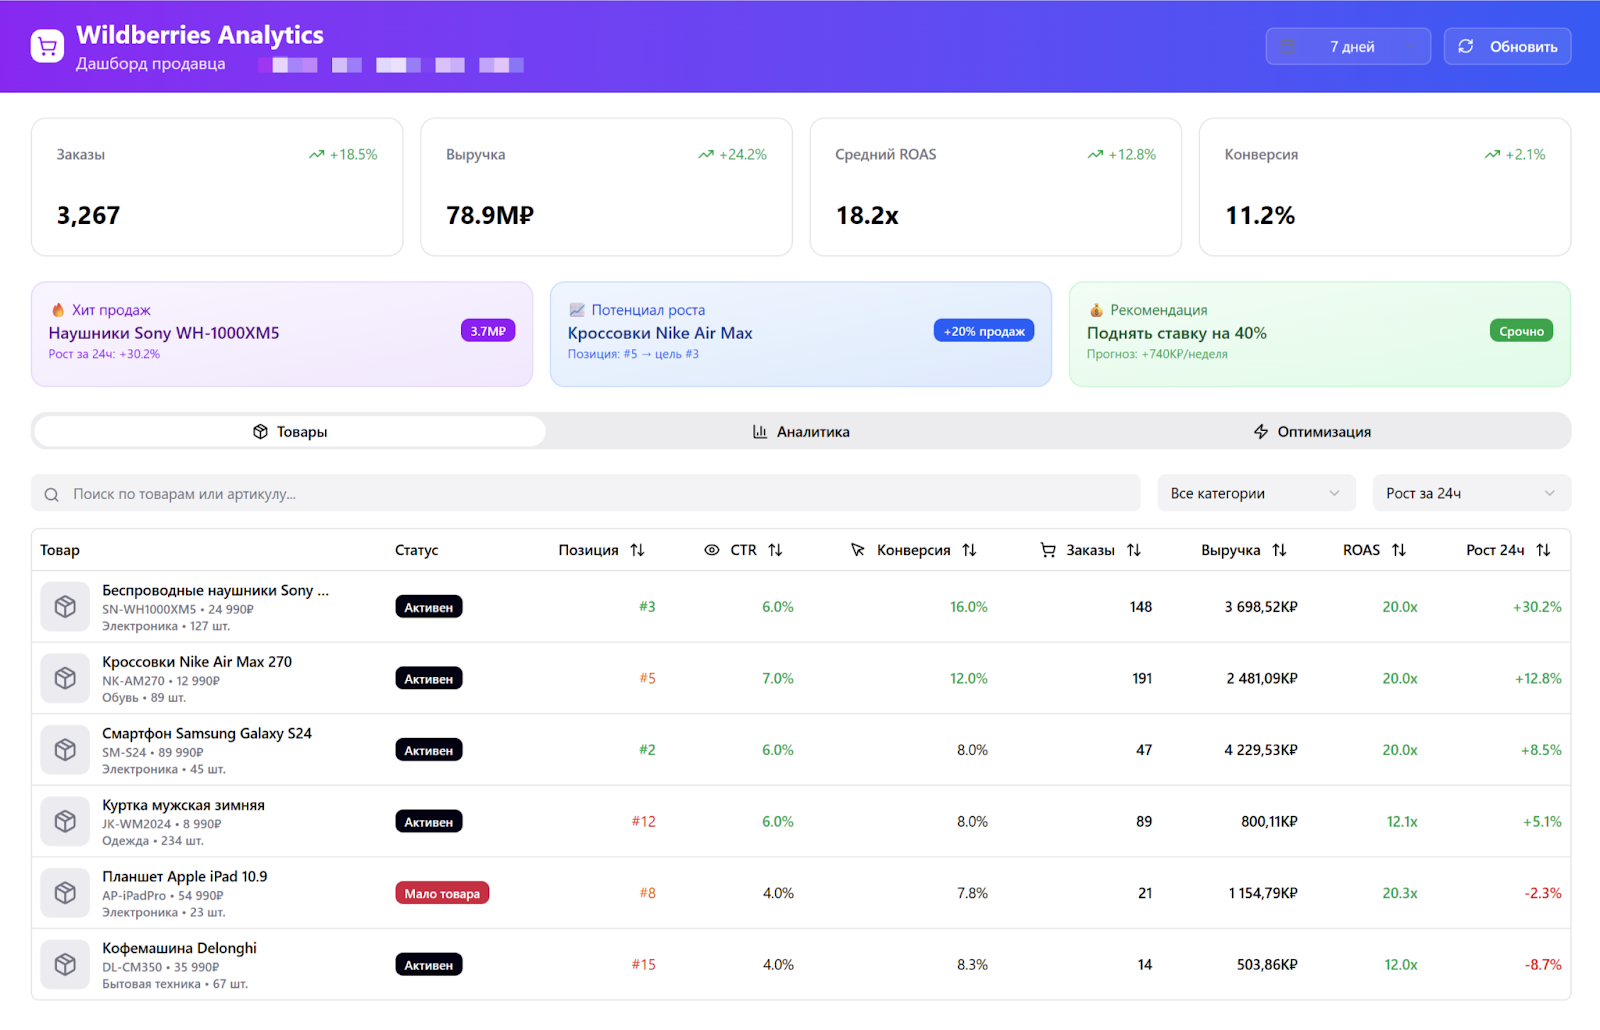This screenshot has height=1030, width=1600.
Task: Open the Поднять ставку на 40% recommendation card
Action: (x=1320, y=334)
